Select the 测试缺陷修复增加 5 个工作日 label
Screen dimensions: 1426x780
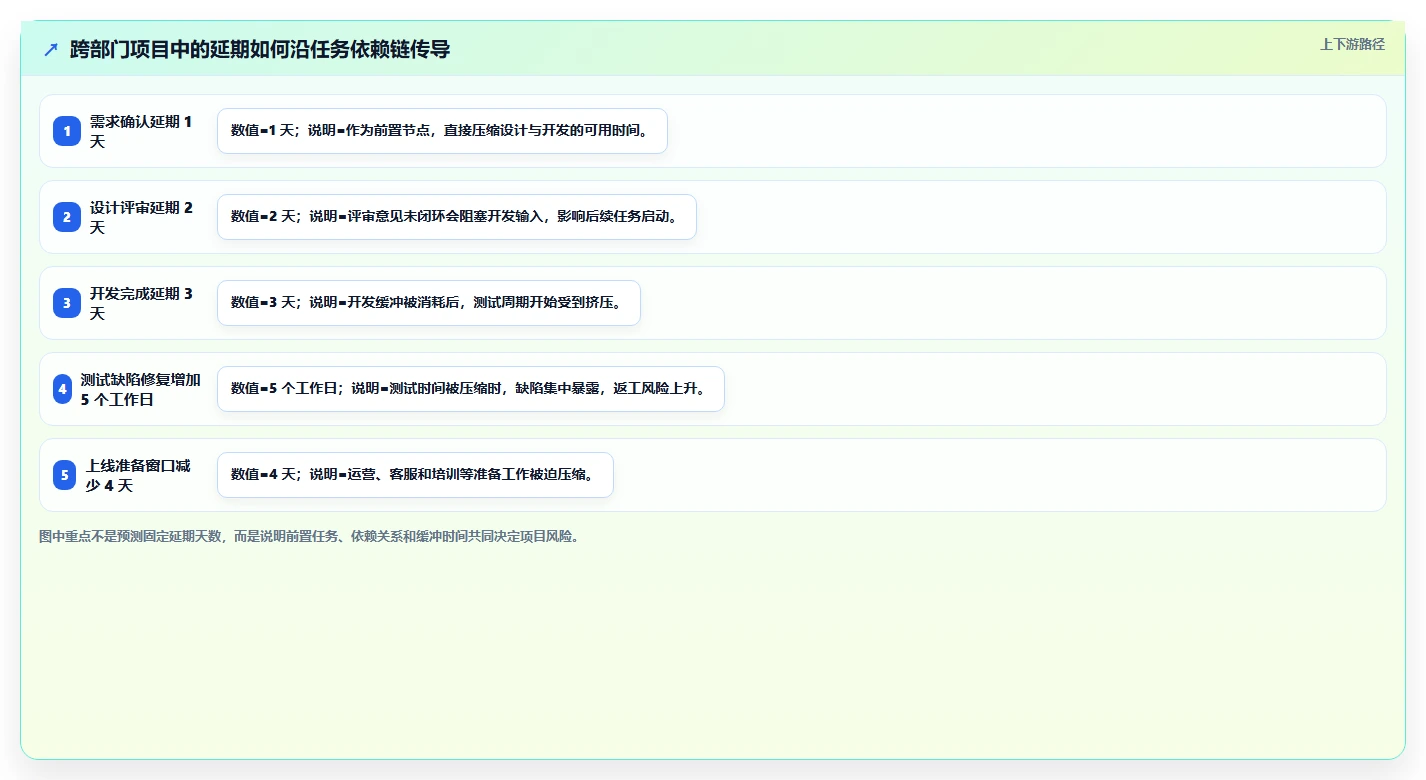click(x=141, y=389)
